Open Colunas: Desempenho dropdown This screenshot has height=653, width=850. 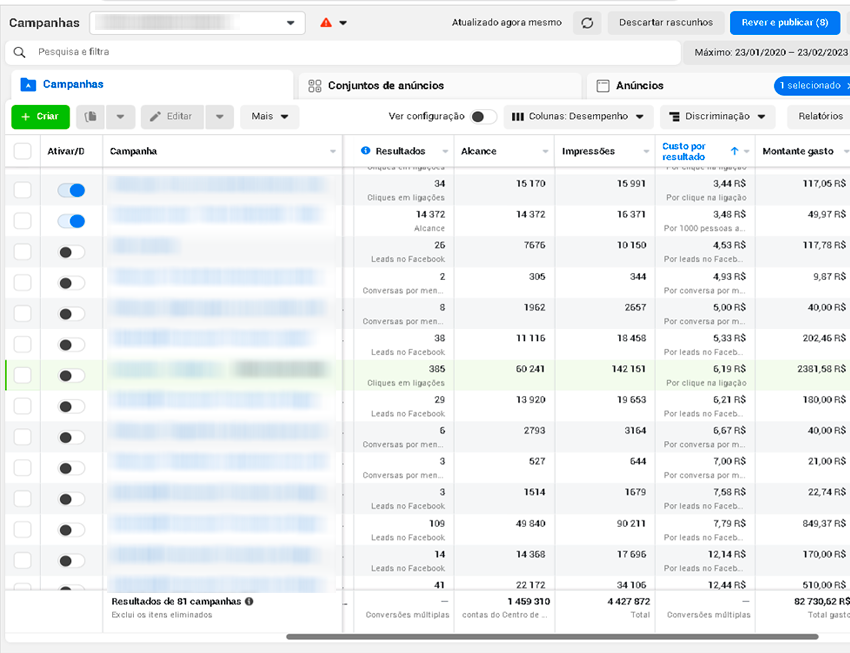[x=578, y=117]
